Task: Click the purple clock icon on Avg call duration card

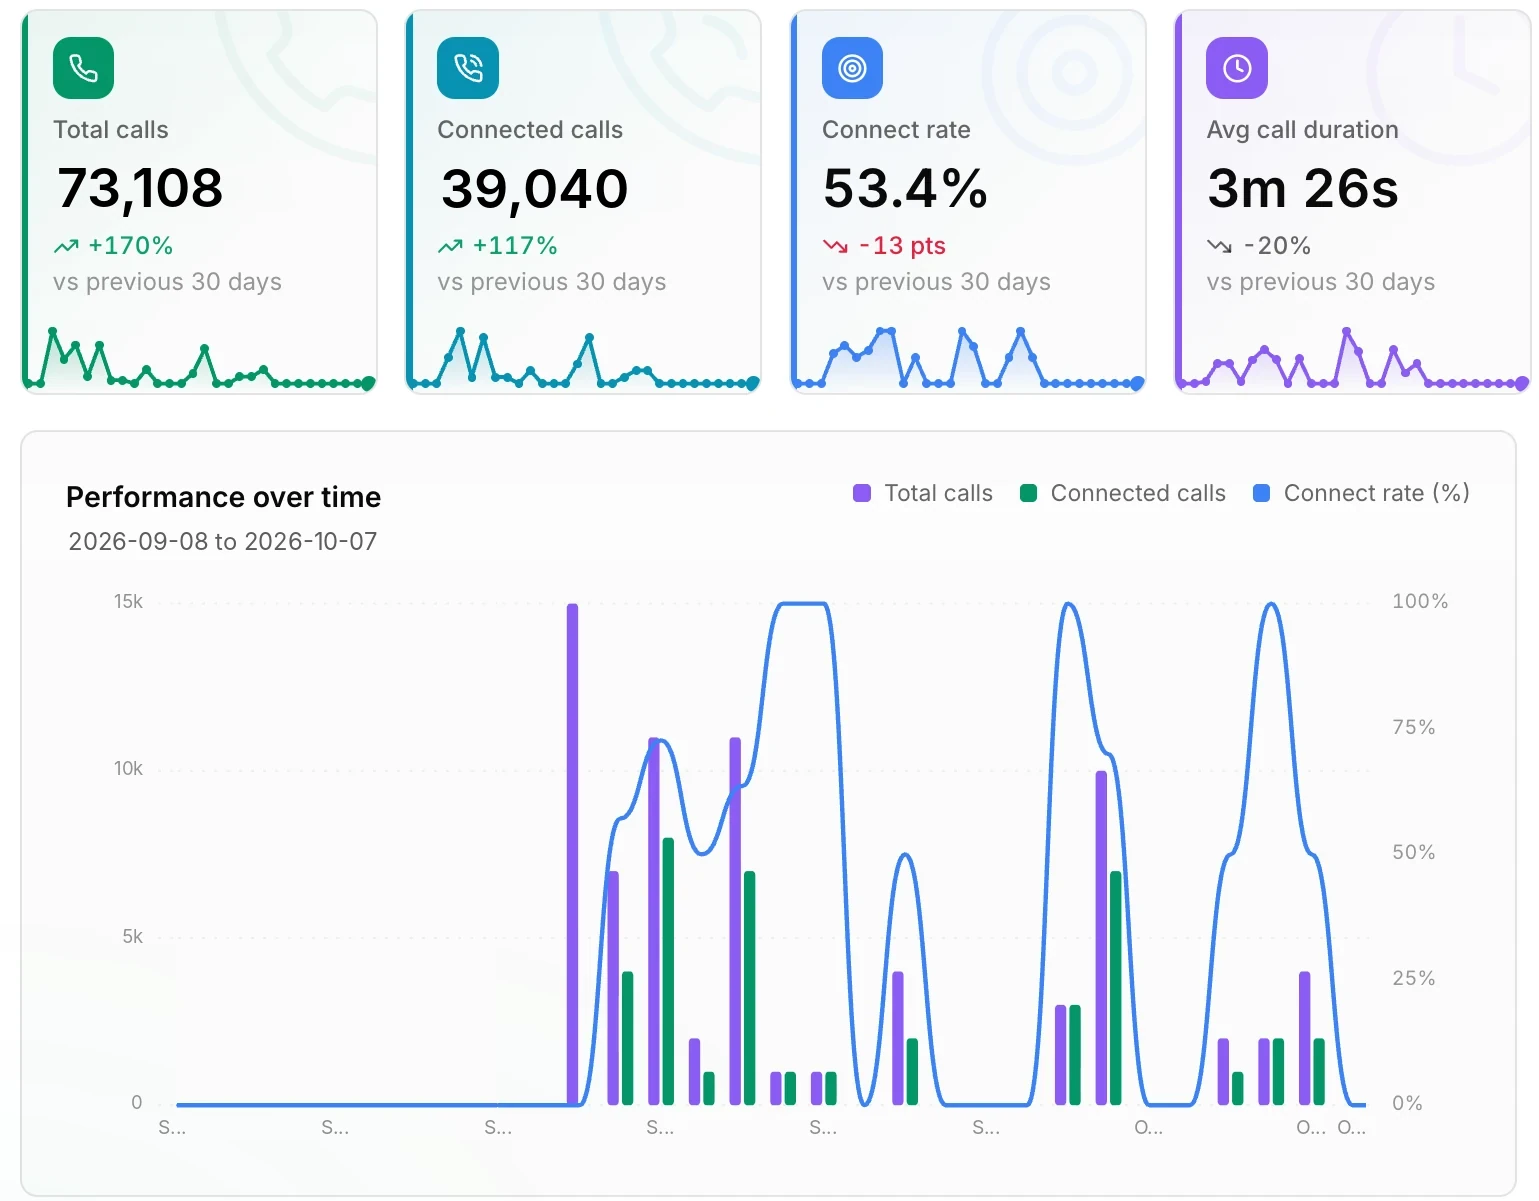Action: click(x=1237, y=68)
